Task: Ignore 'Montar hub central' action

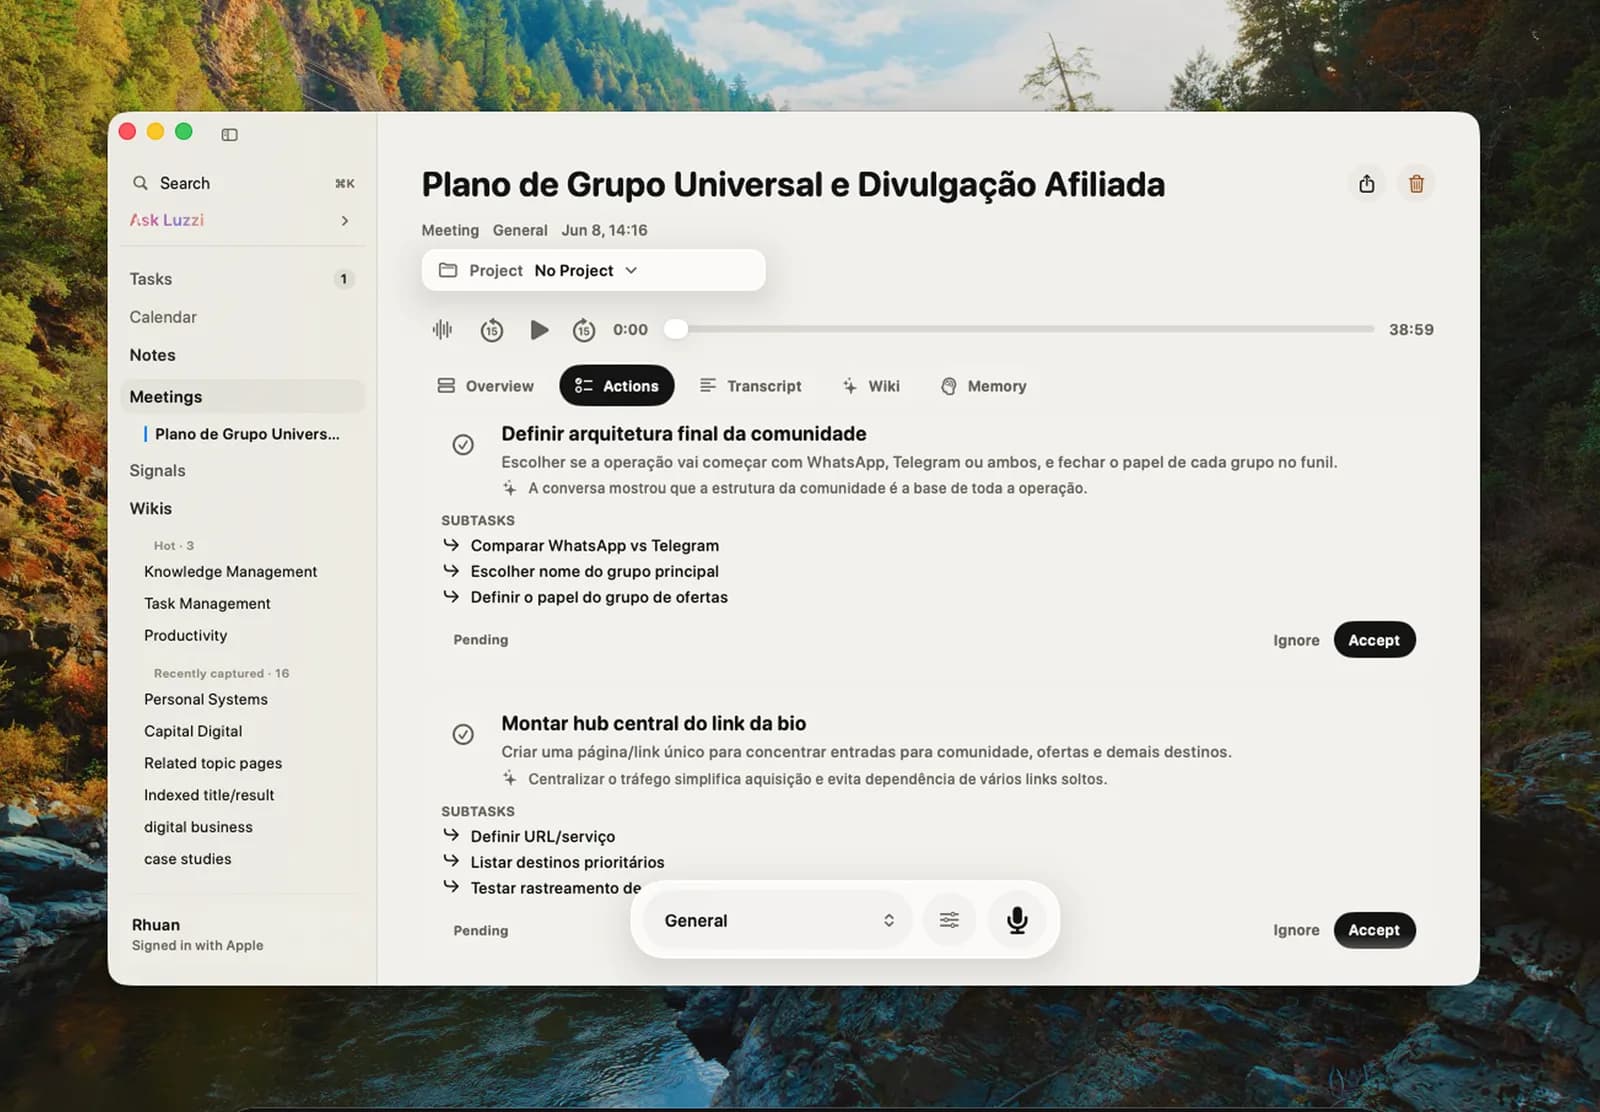Action: 1296,930
